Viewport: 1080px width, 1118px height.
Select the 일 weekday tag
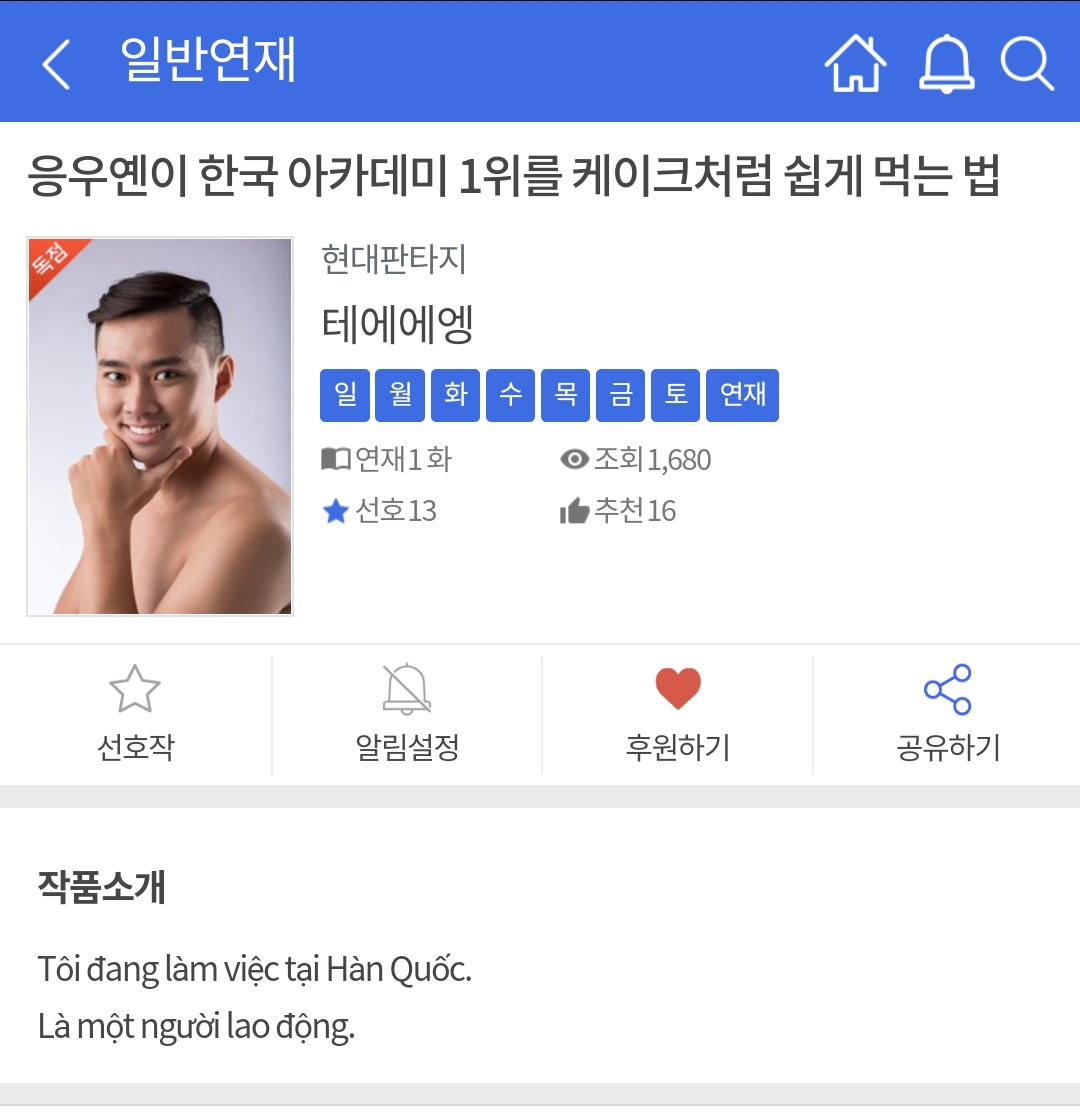pyautogui.click(x=345, y=395)
